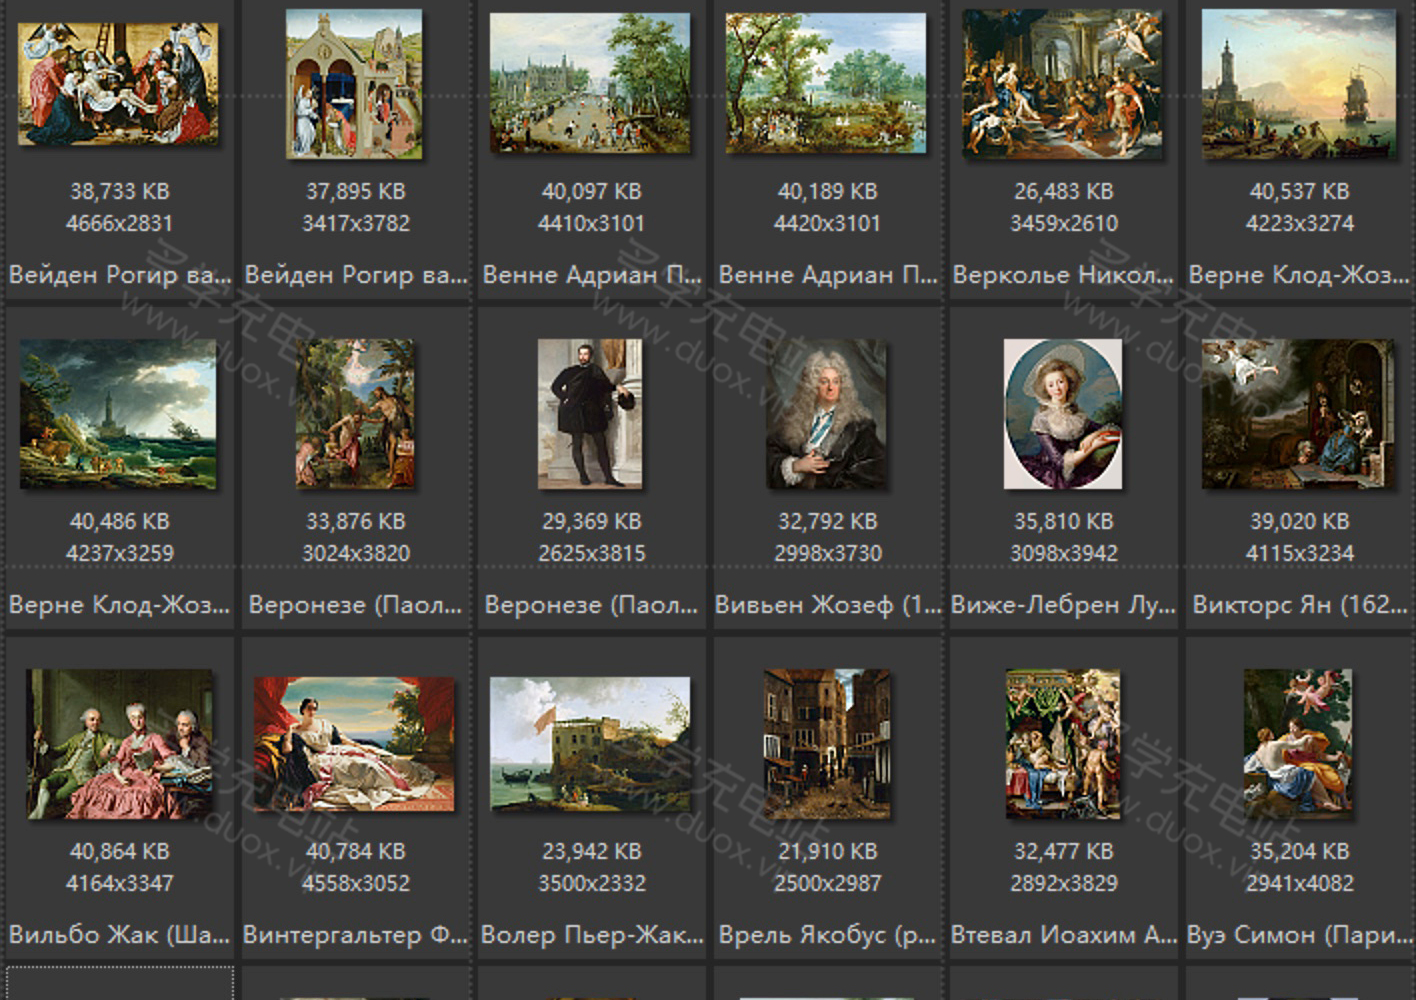Select the Втевал Иоахим painting thumbnail
This screenshot has height=1000, width=1416.
tap(1062, 744)
